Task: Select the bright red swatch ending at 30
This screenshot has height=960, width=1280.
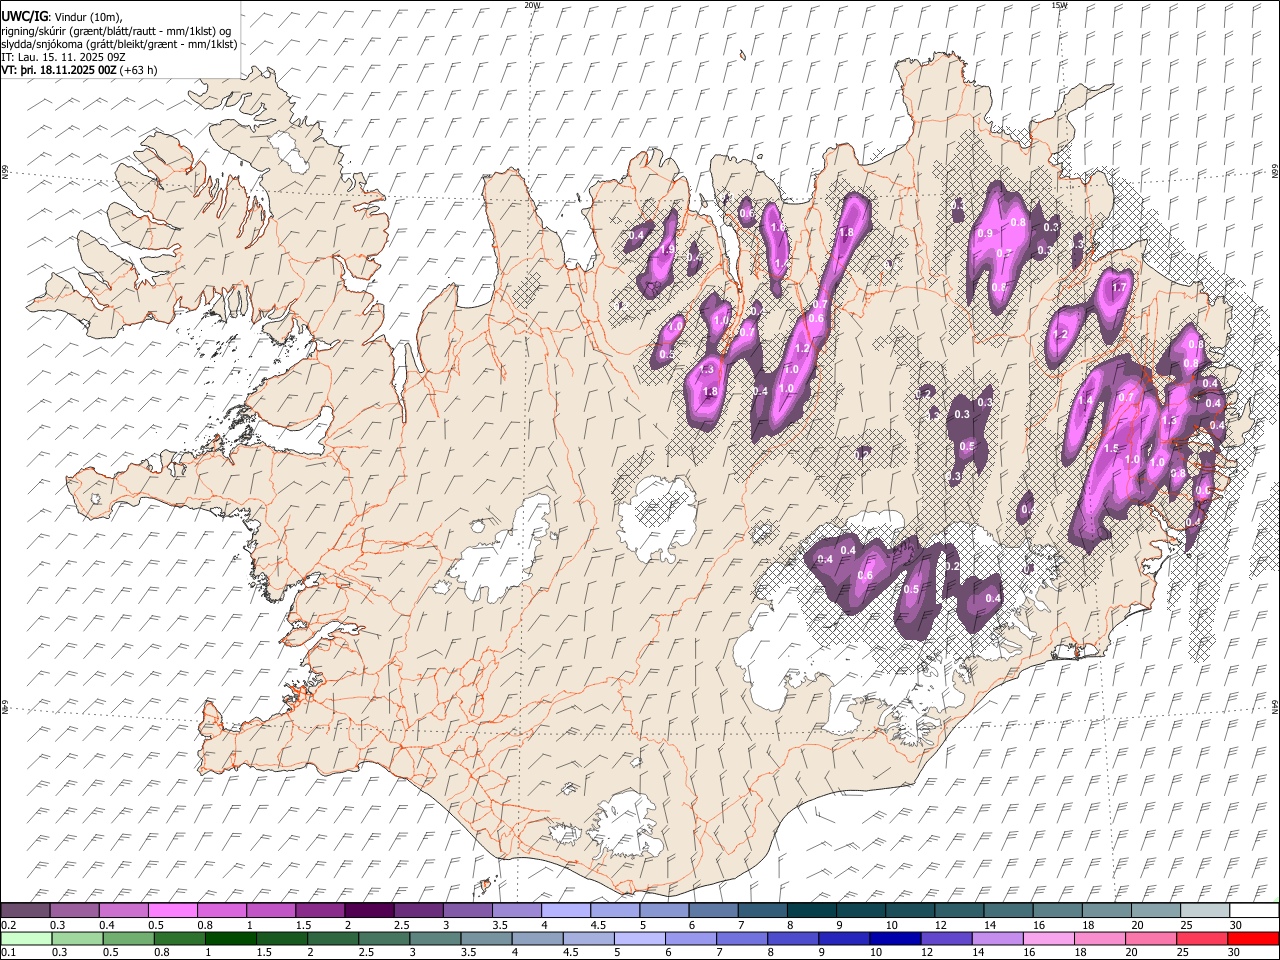Action: [x=1252, y=938]
